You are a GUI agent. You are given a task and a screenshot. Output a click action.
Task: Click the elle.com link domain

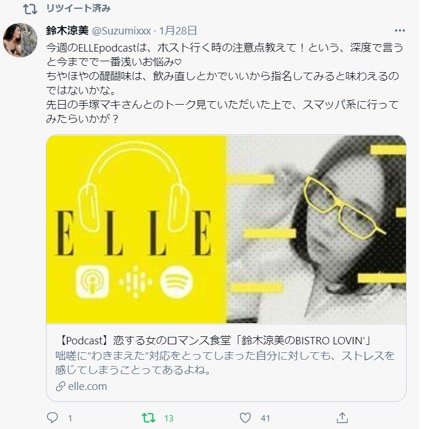[87, 386]
